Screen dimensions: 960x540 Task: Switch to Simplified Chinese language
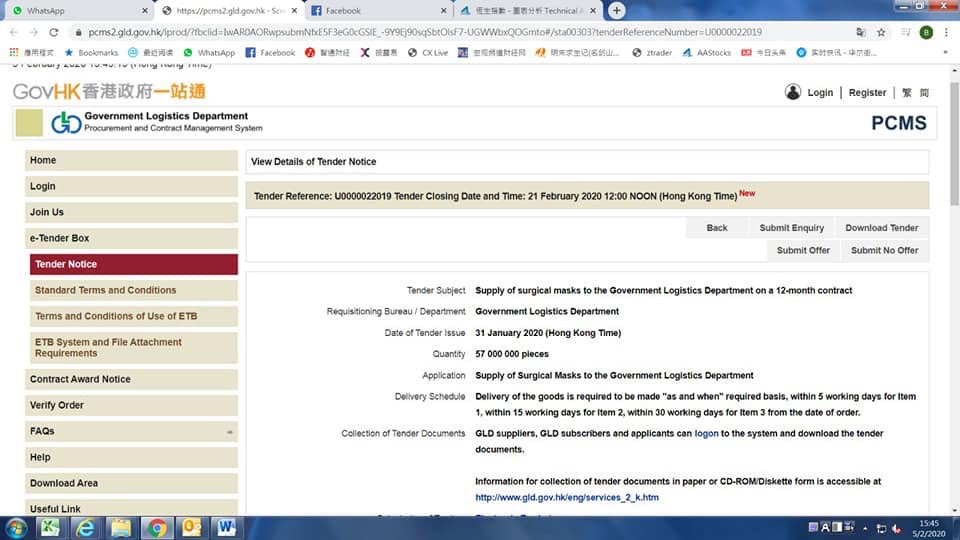click(x=924, y=92)
